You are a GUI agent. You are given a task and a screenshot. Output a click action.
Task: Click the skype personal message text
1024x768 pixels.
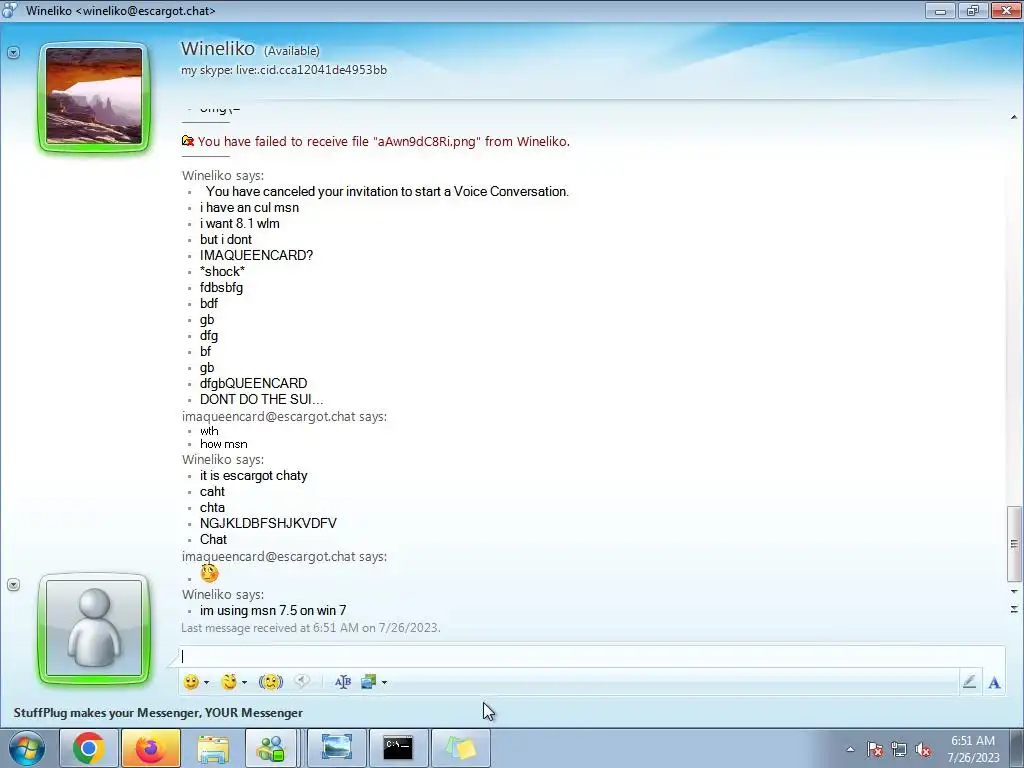click(283, 70)
